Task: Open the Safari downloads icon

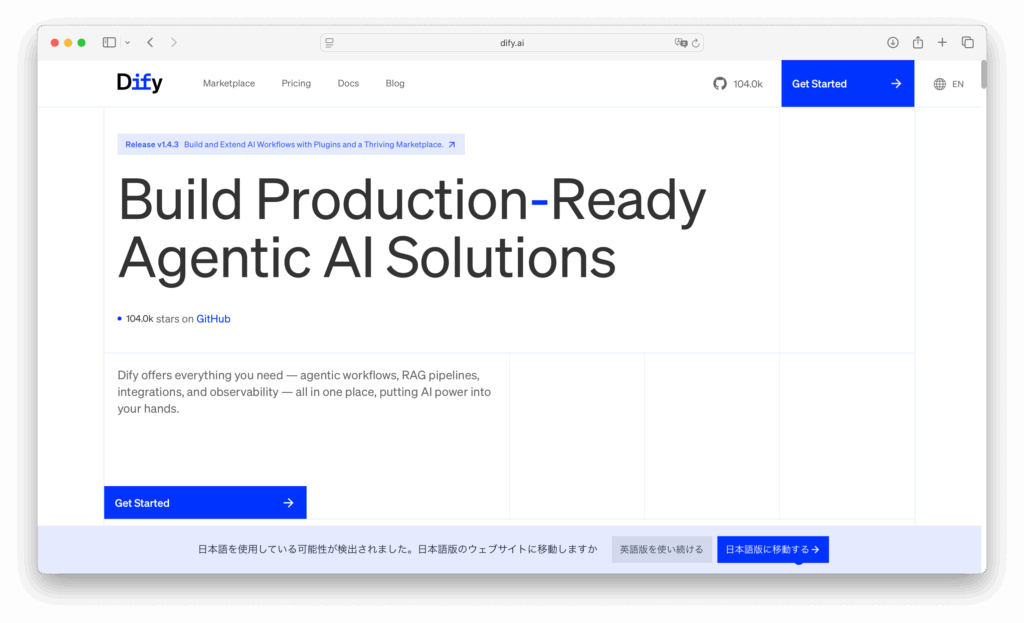Action: pyautogui.click(x=893, y=43)
